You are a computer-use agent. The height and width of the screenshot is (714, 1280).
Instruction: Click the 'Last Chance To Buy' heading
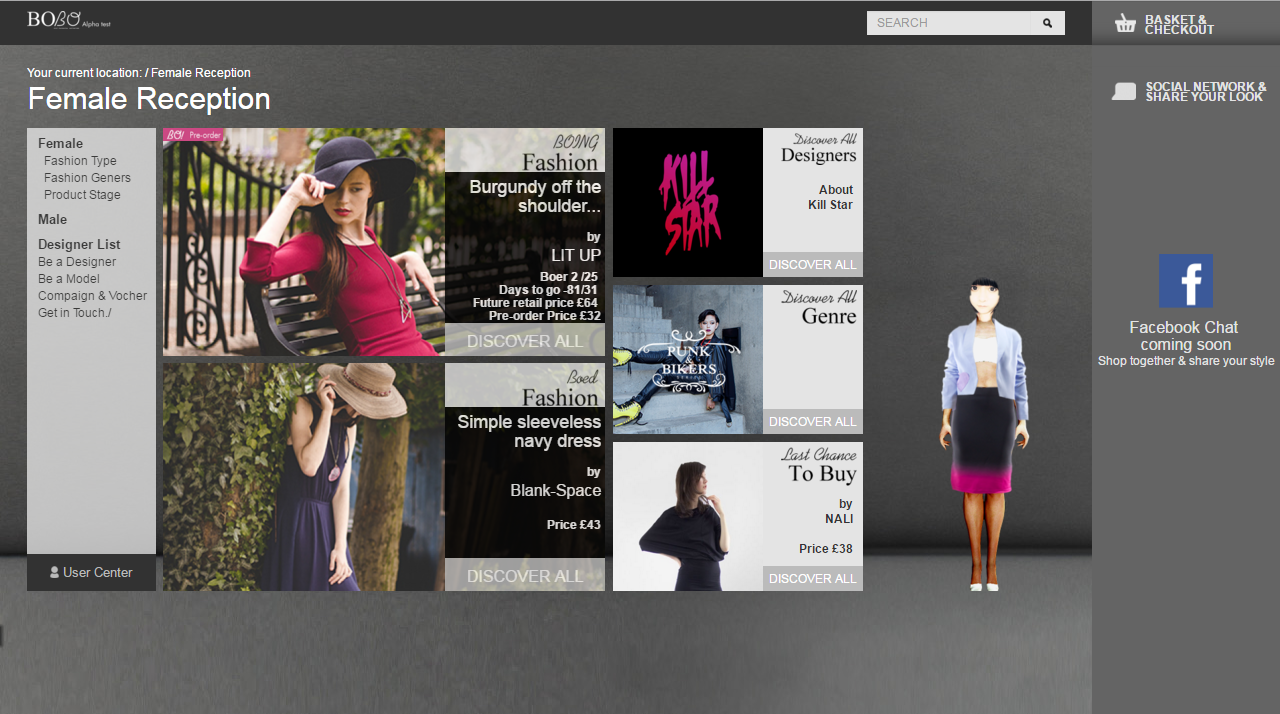tap(819, 465)
